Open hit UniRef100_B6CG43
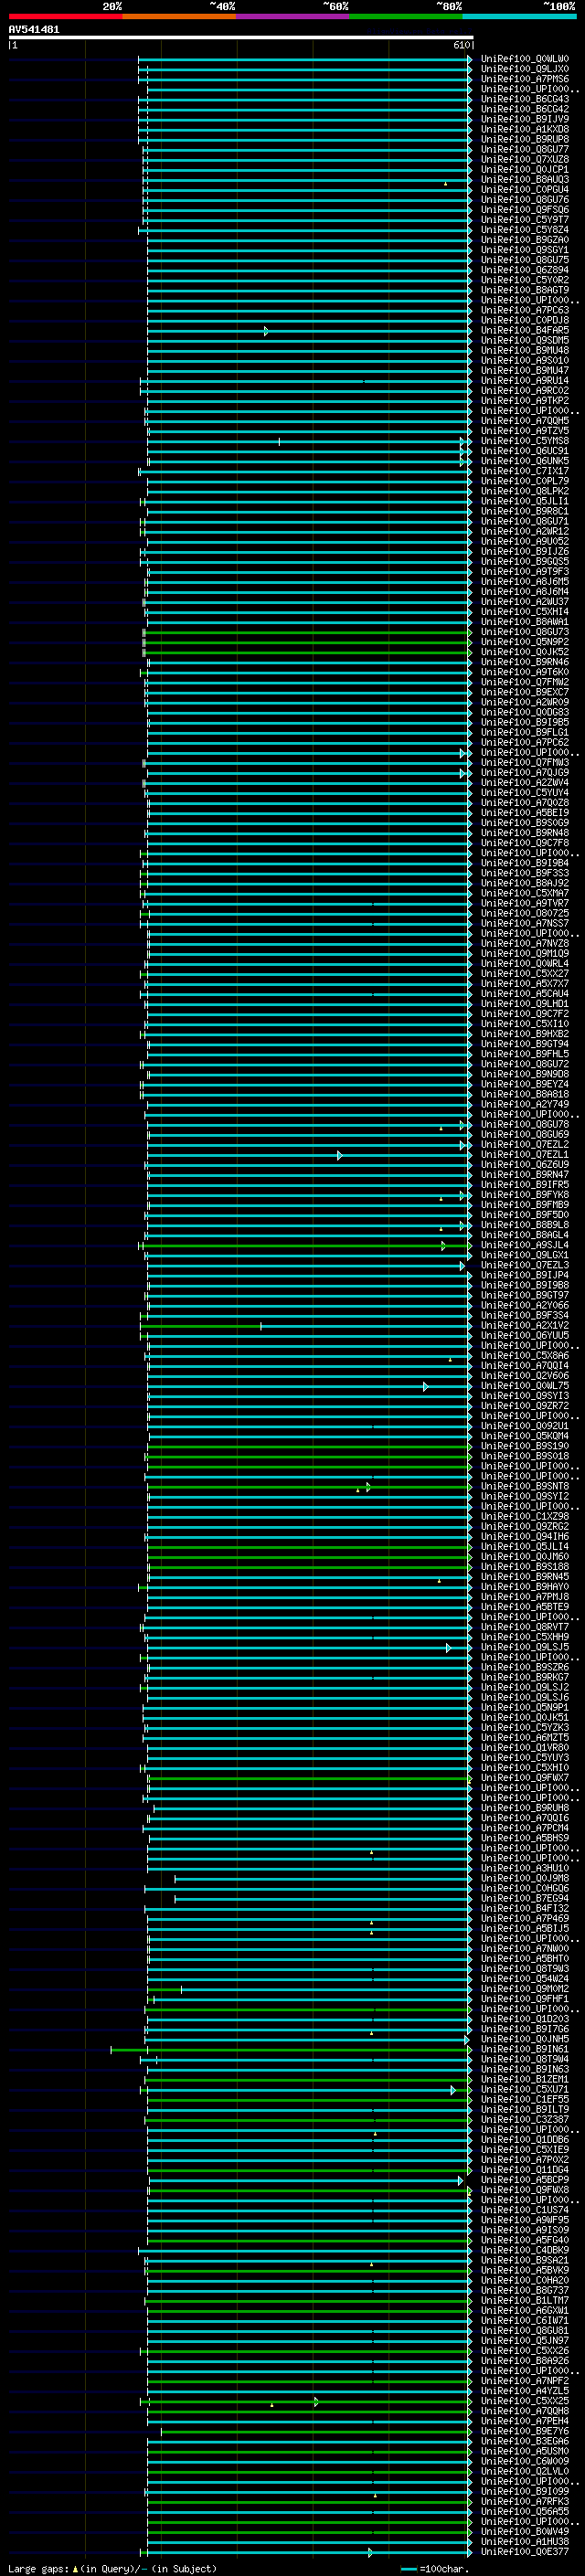585x2576 pixels. pyautogui.click(x=525, y=100)
